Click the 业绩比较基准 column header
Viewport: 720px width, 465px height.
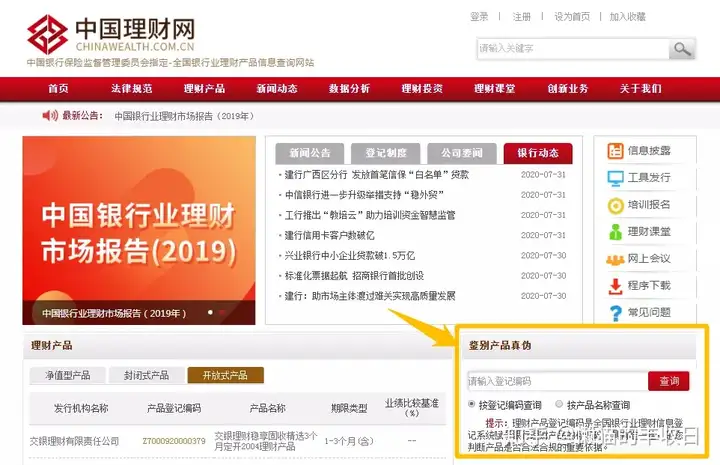[412, 408]
